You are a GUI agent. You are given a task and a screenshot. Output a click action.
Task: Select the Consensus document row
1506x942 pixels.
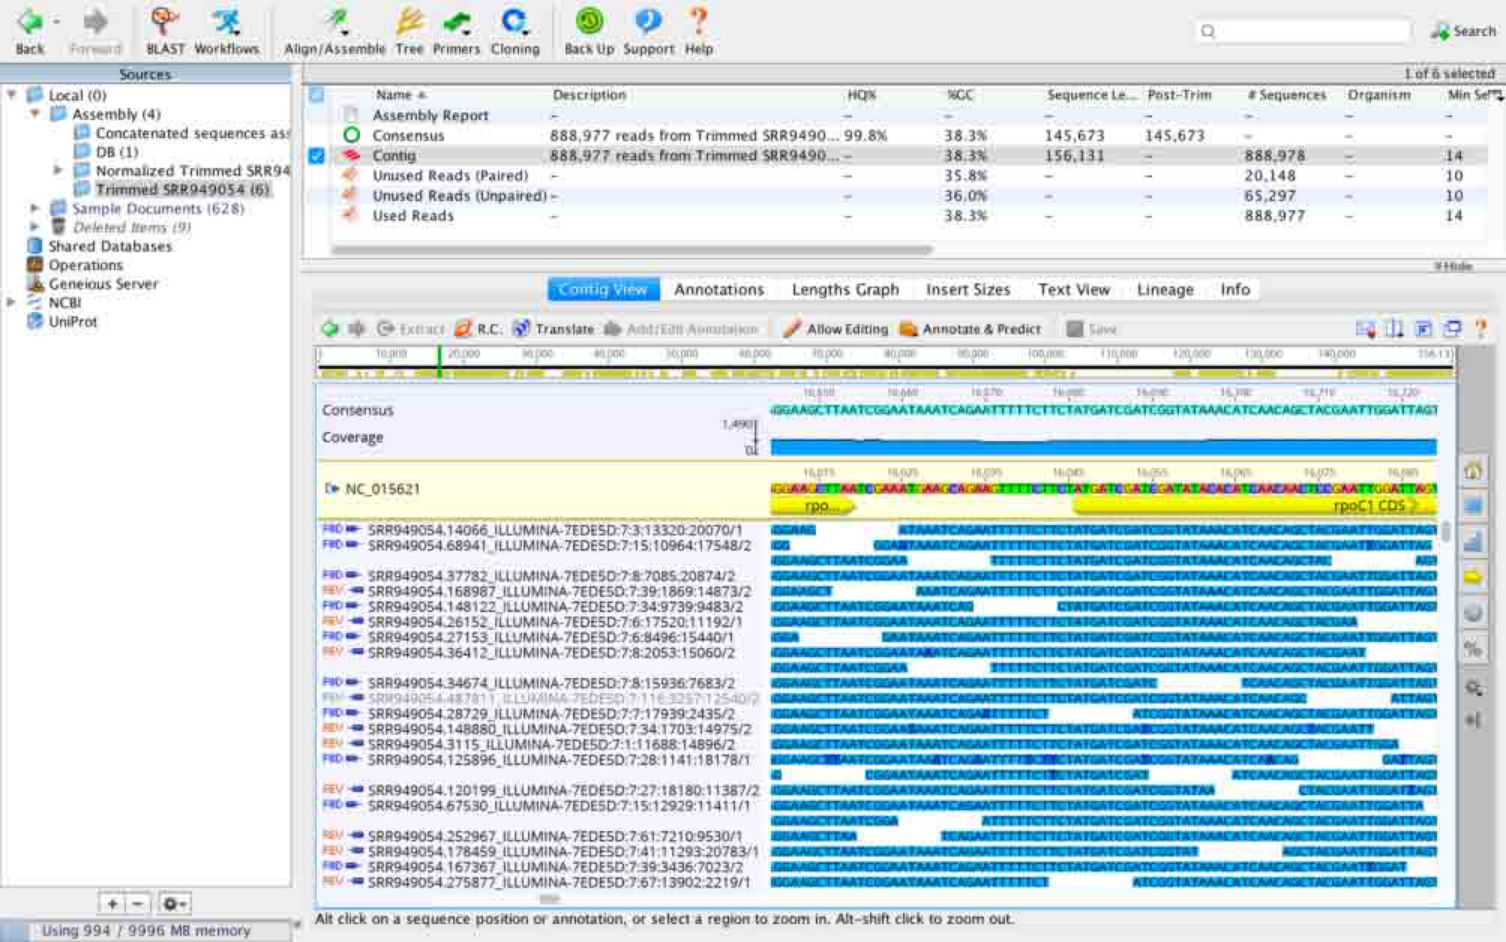point(895,135)
